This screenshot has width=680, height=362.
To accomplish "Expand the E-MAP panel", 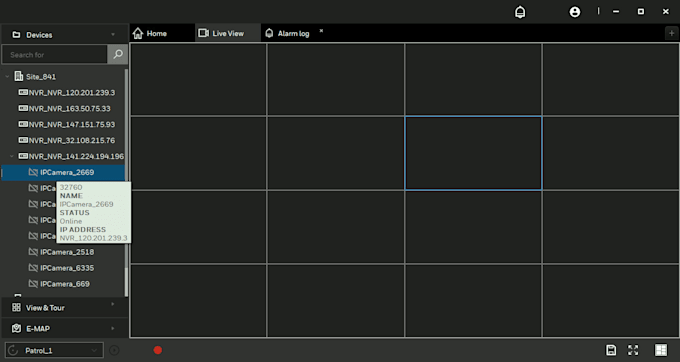I will coord(64,328).
